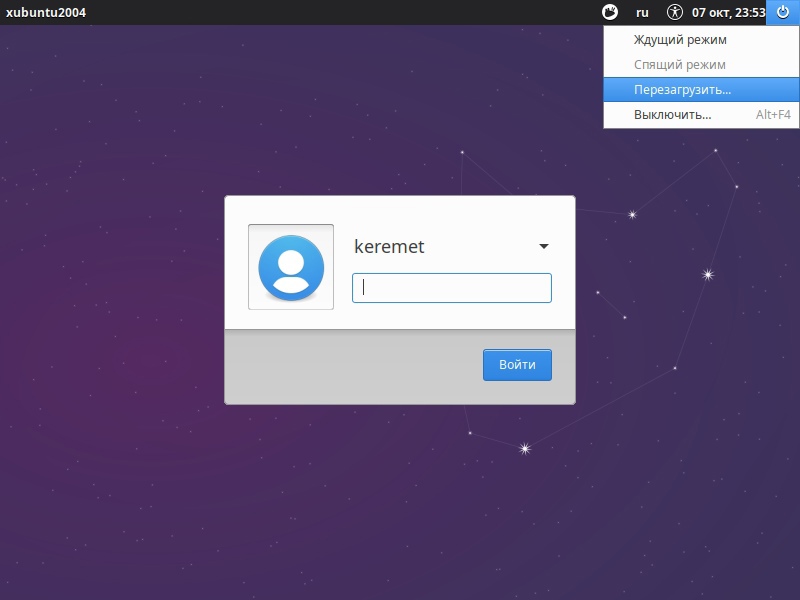Screen dimensions: 800x600
Task: Select "Спящий режим" from the power menu
Action: pos(680,65)
